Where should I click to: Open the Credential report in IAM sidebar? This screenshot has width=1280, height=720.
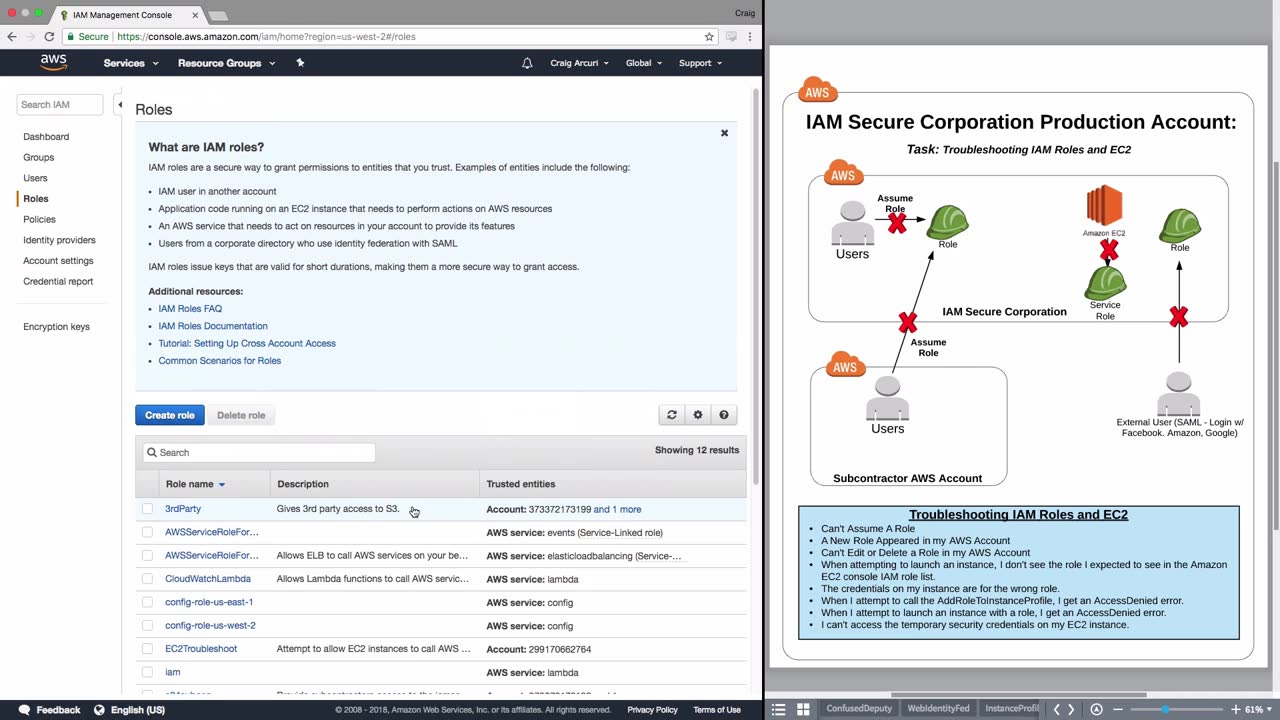pos(58,281)
